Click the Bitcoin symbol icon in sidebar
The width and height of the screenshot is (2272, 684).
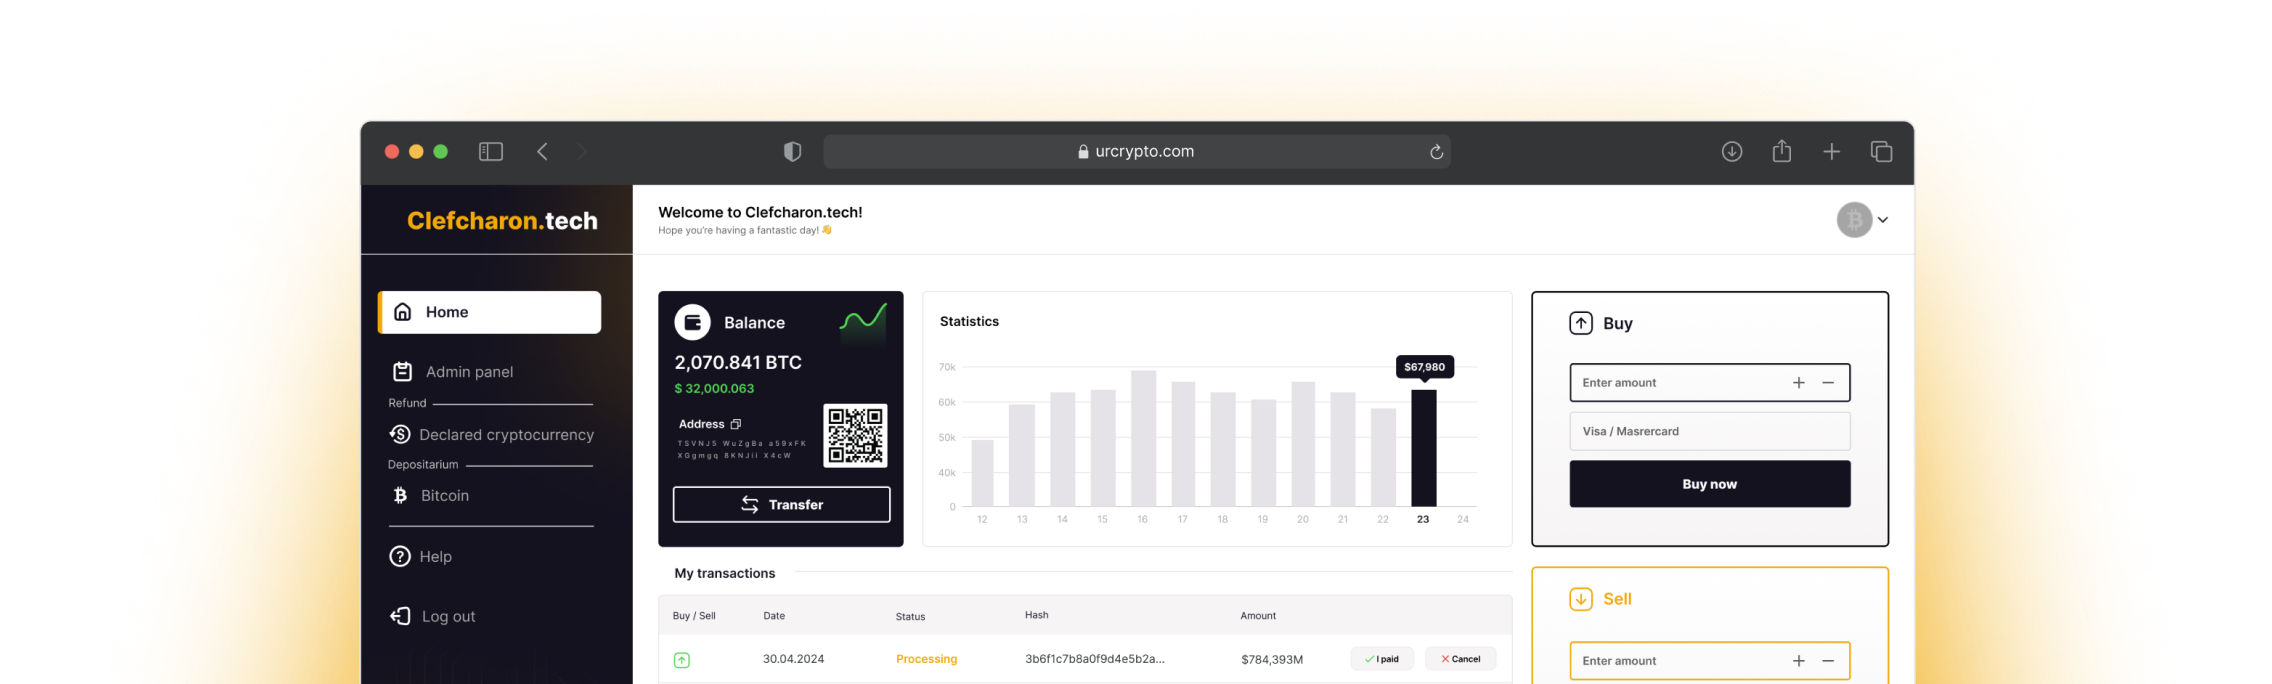click(400, 495)
